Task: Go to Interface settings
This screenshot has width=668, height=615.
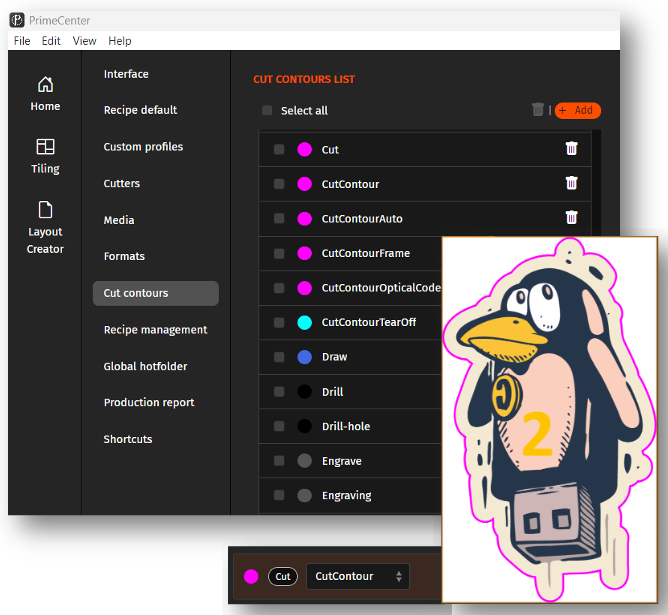Action: click(126, 74)
